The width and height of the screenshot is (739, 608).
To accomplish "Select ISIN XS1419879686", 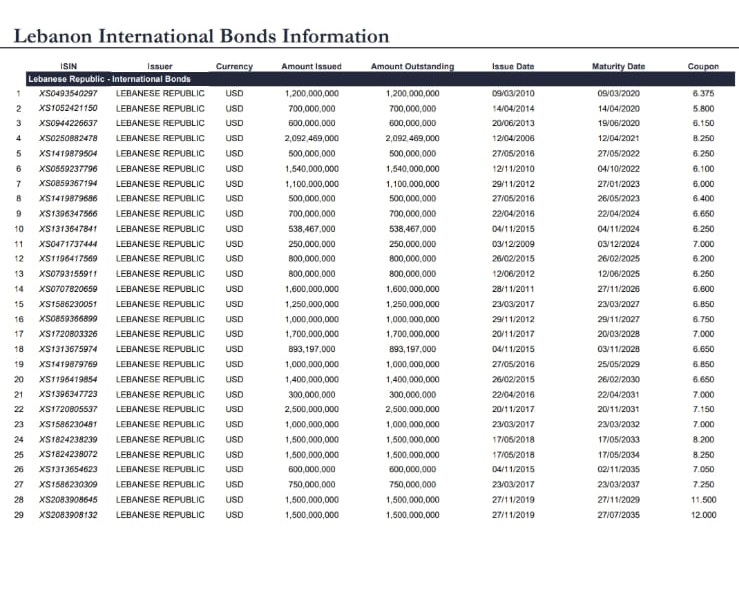I will pyautogui.click(x=68, y=198).
